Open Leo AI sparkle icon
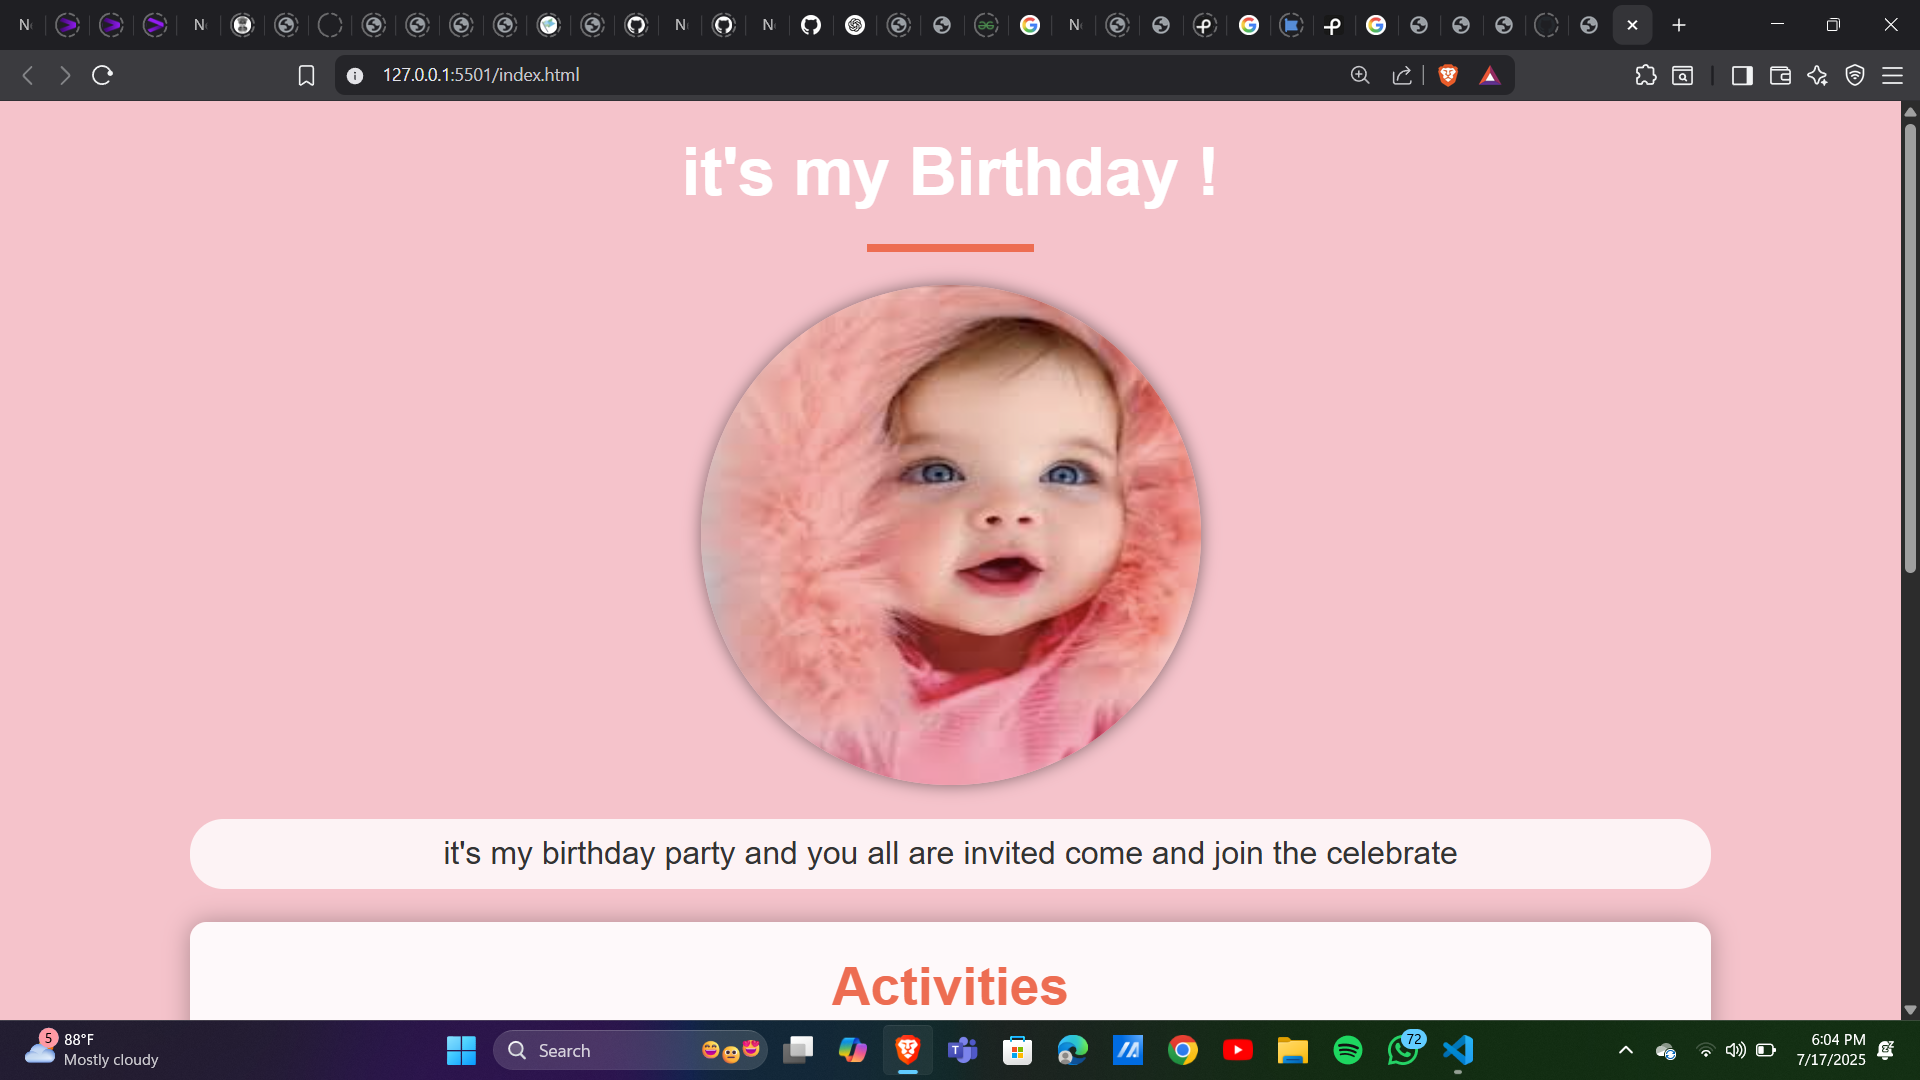 pyautogui.click(x=1818, y=75)
